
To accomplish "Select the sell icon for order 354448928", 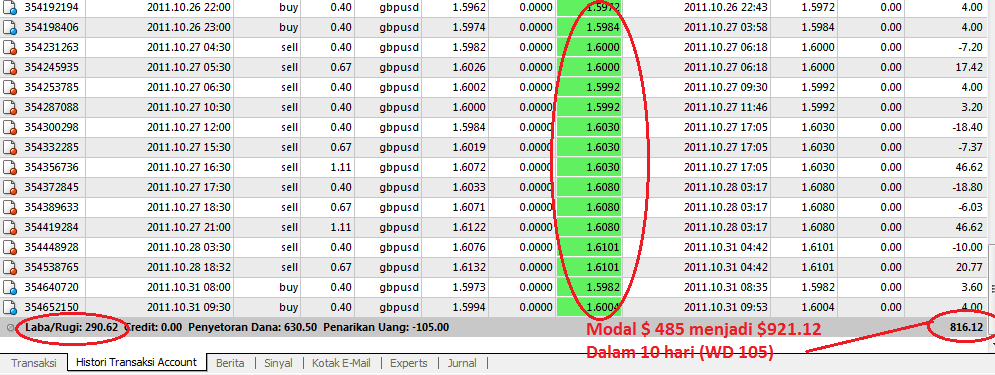I will tap(10, 247).
